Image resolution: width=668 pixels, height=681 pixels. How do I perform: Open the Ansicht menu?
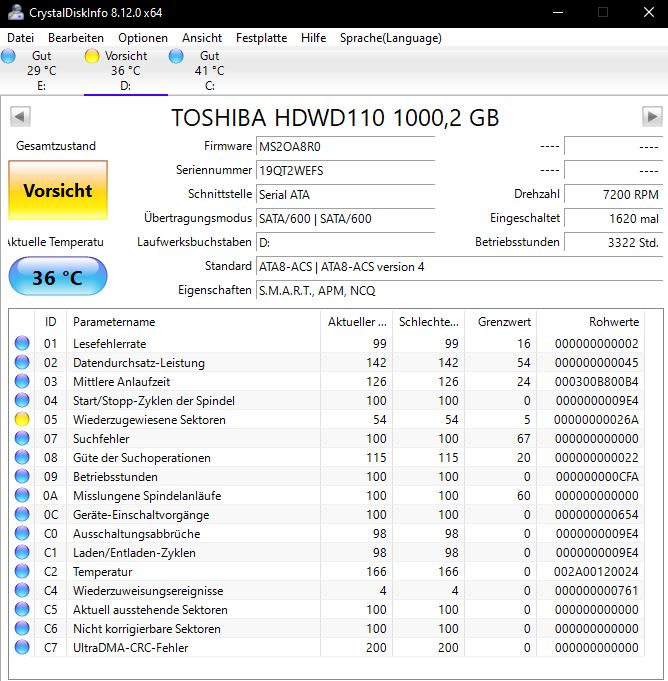pyautogui.click(x=202, y=38)
